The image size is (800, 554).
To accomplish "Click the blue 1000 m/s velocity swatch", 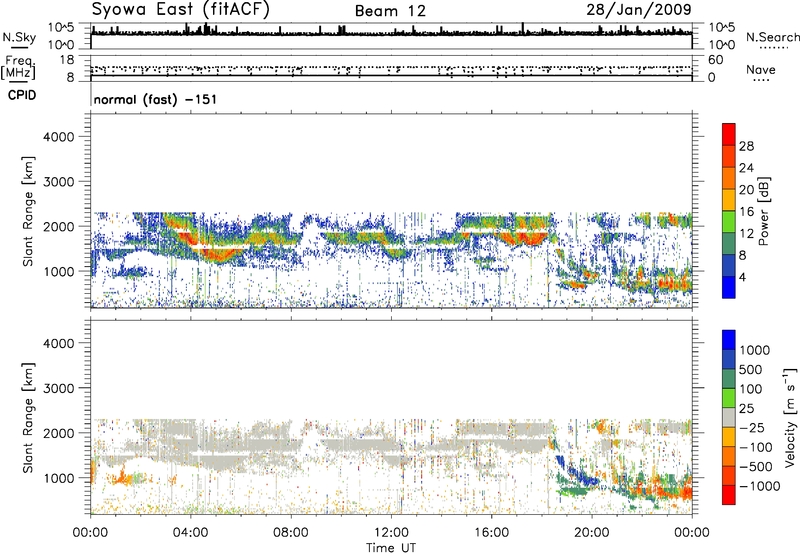I will point(729,340).
